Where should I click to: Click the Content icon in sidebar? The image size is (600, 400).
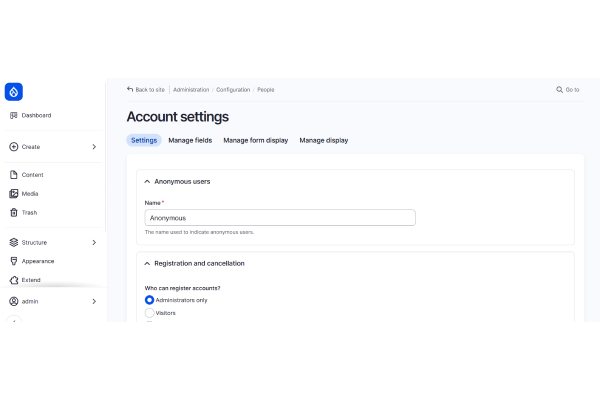coord(13,175)
